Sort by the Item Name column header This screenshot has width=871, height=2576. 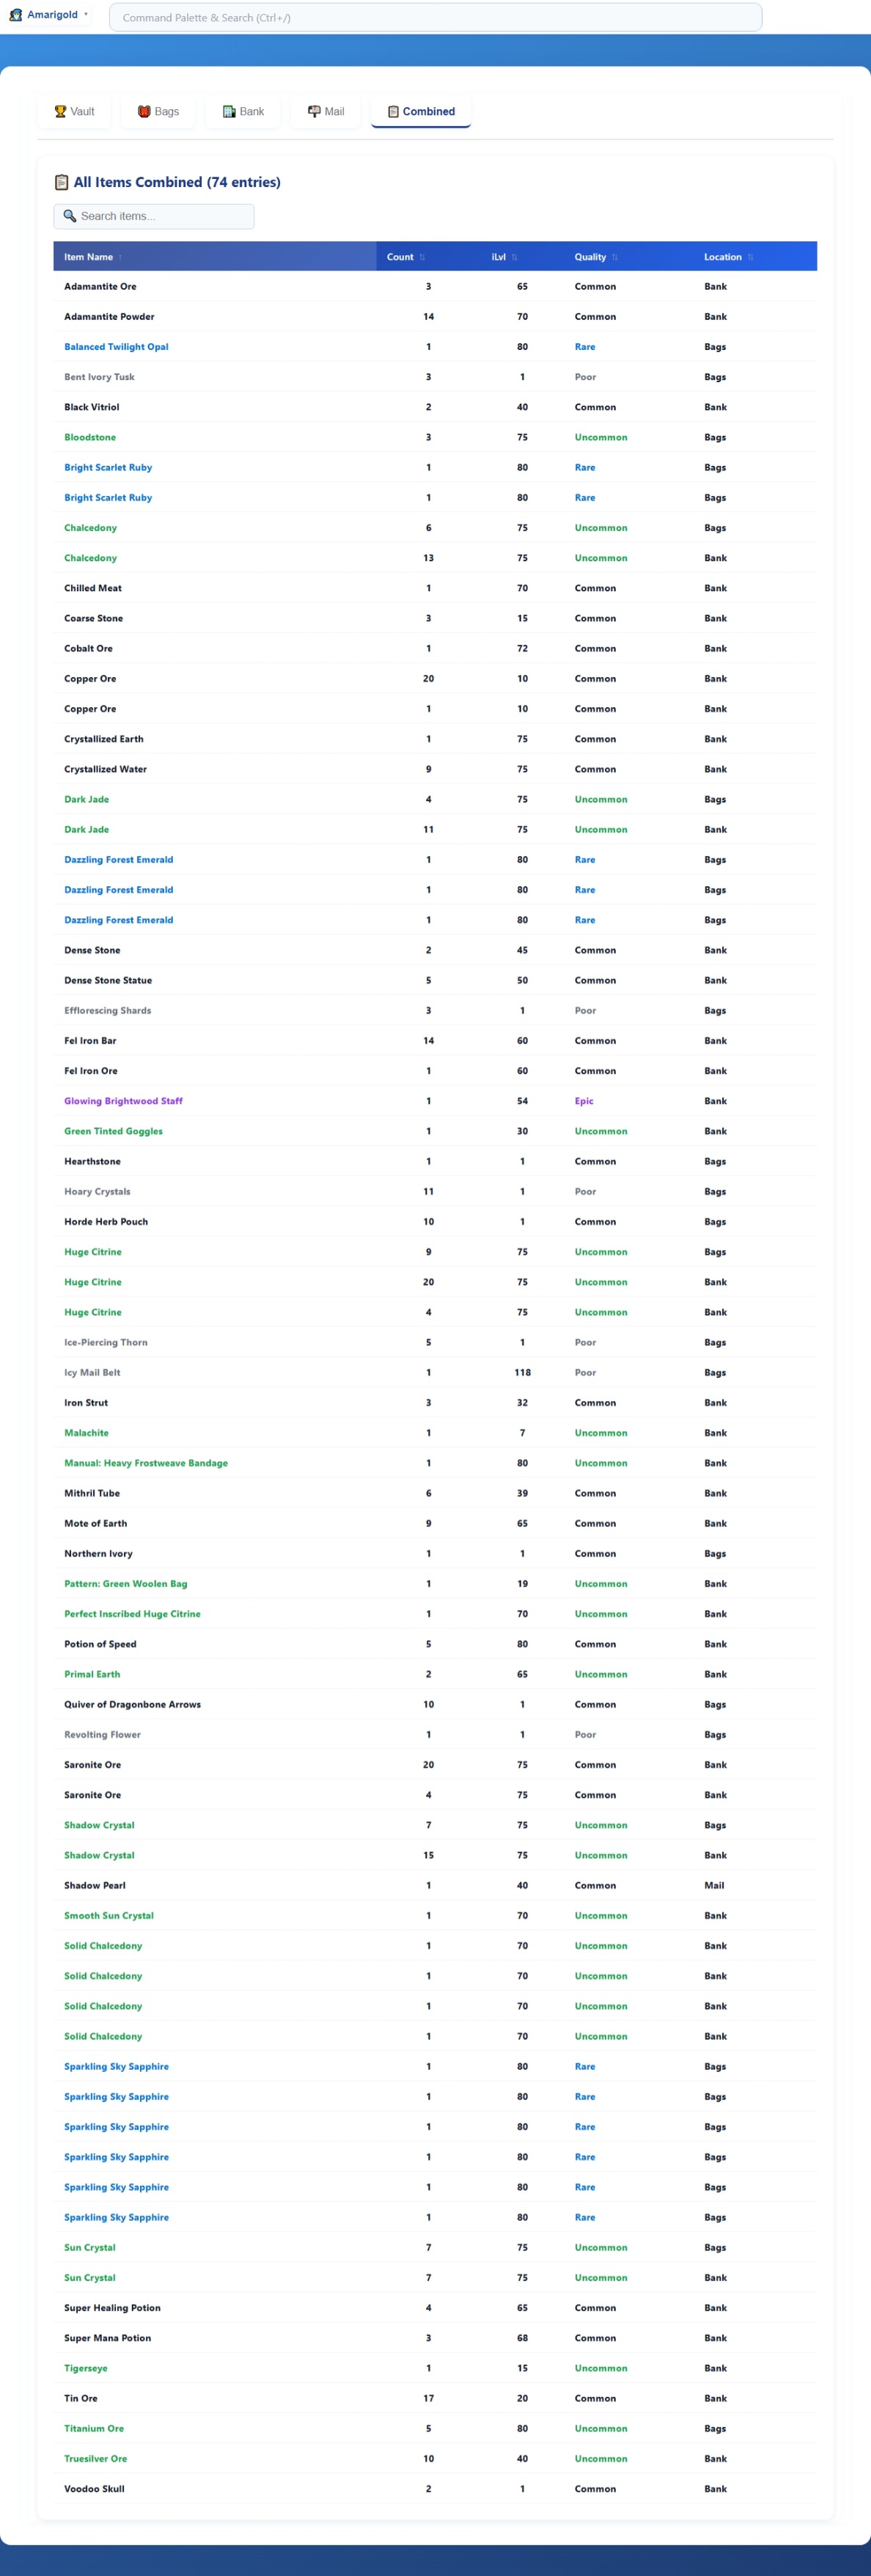tap(88, 257)
